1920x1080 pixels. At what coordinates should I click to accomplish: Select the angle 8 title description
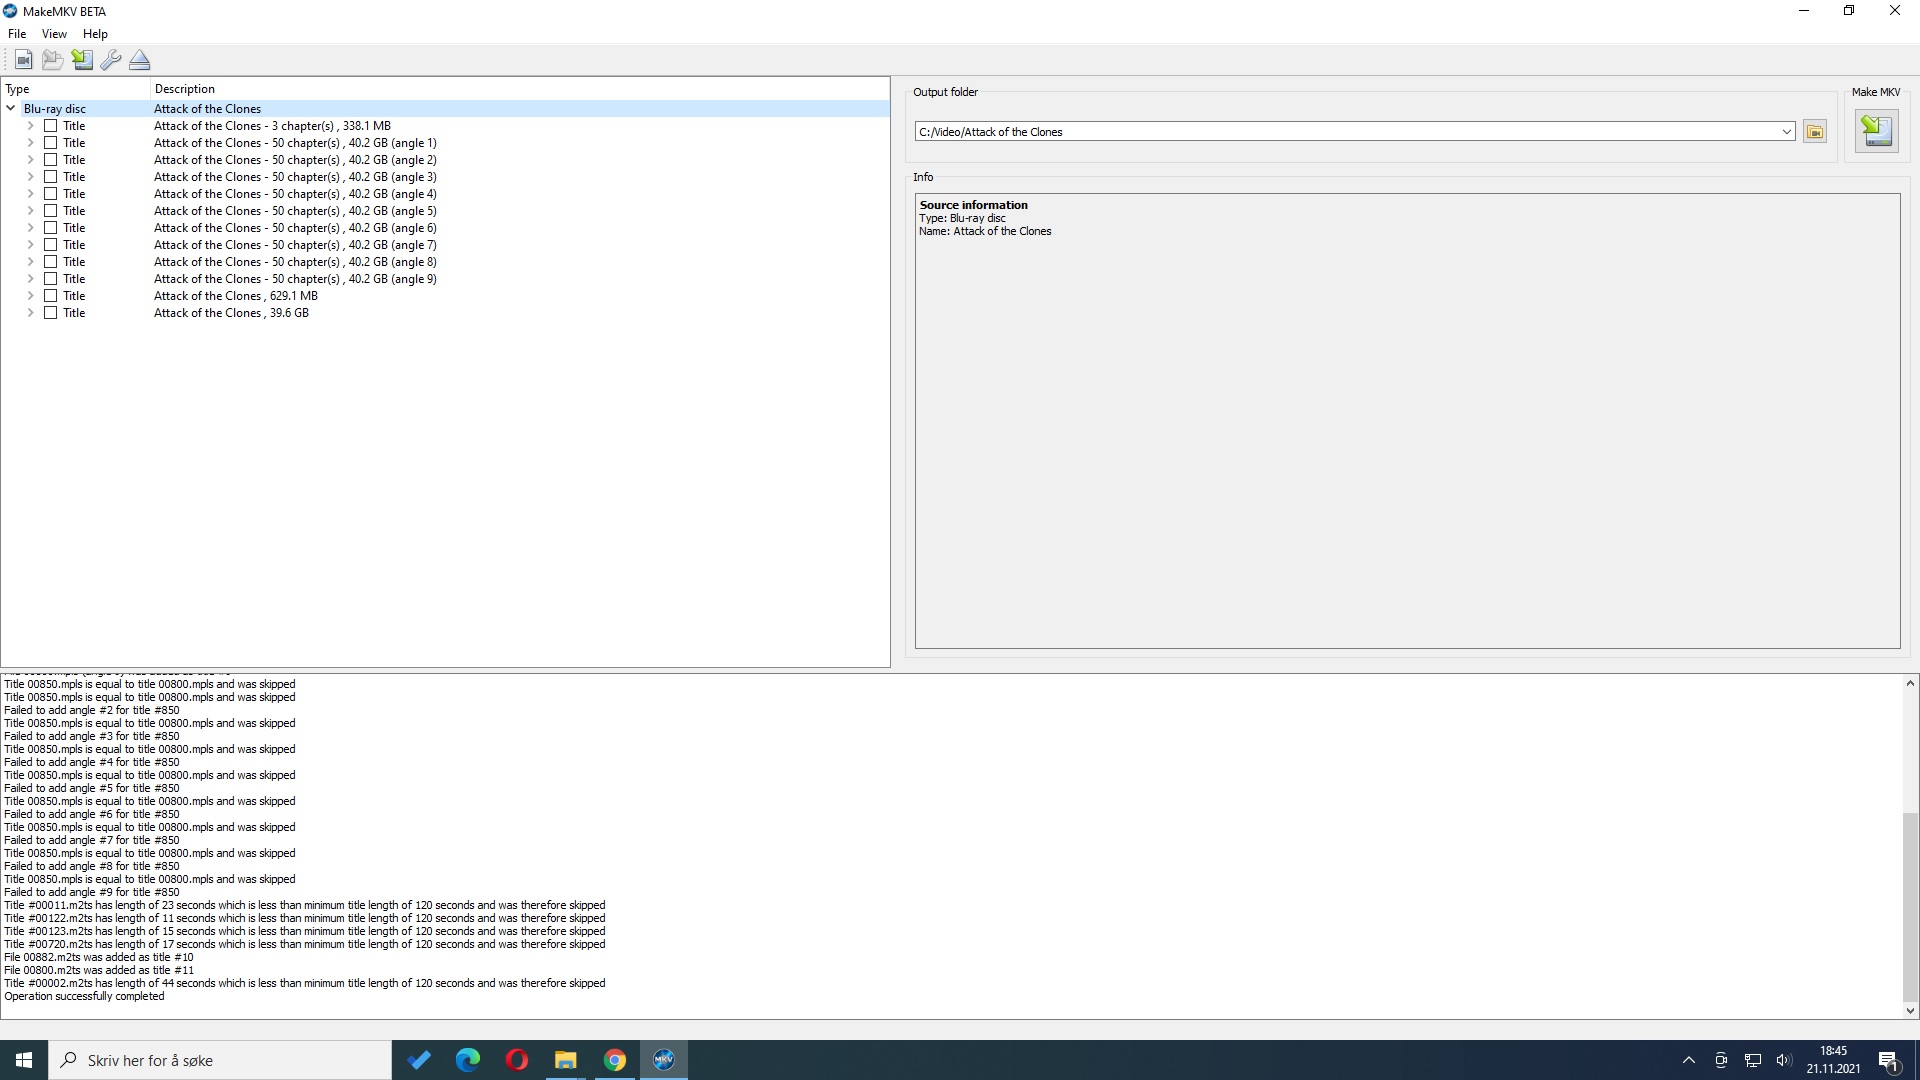295,262
